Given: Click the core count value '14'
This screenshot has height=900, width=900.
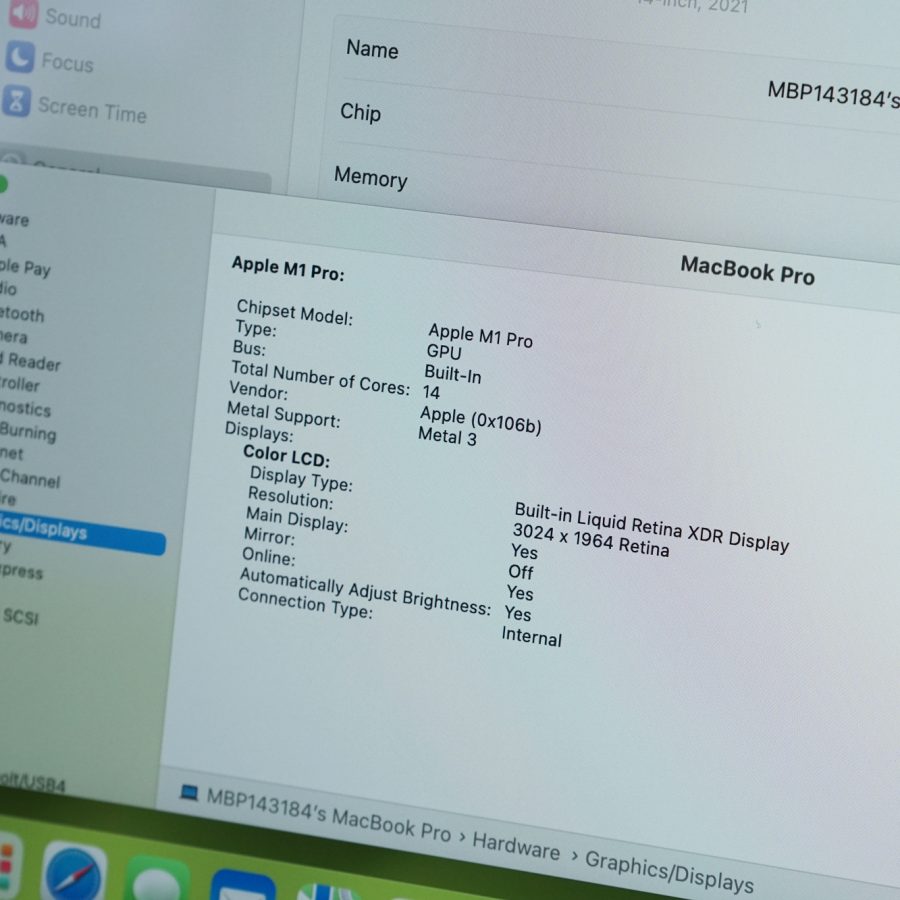Looking at the screenshot, I should 431,393.
